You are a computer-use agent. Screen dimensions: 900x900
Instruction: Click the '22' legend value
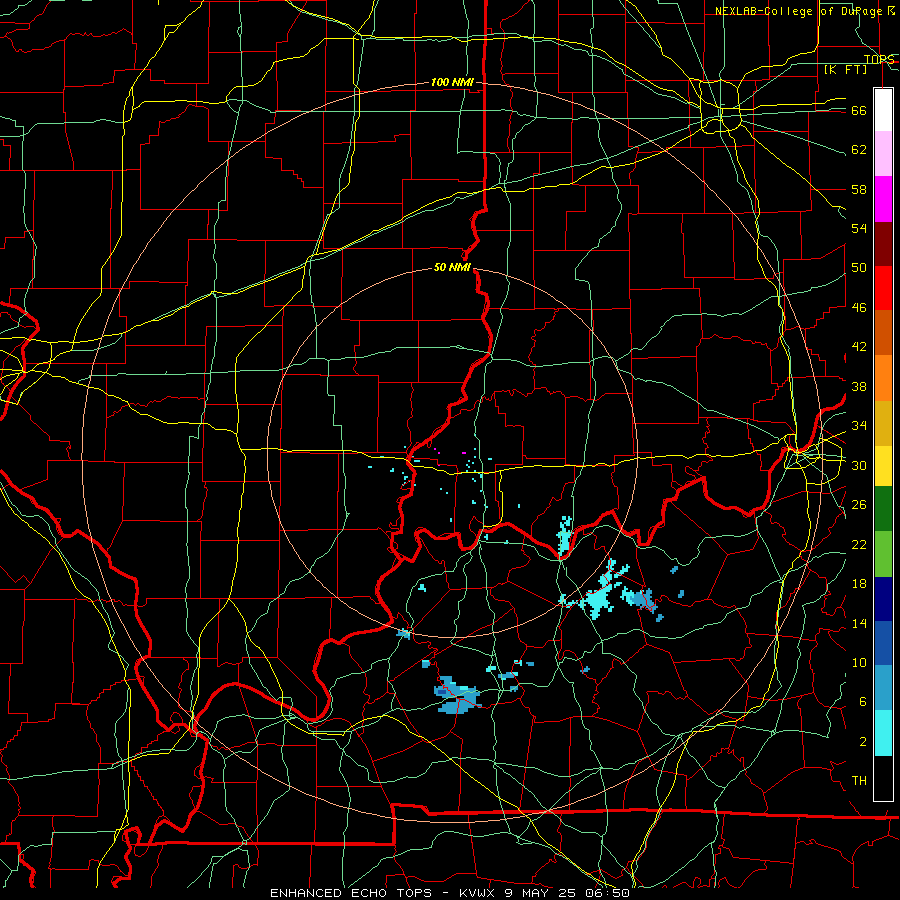point(859,544)
